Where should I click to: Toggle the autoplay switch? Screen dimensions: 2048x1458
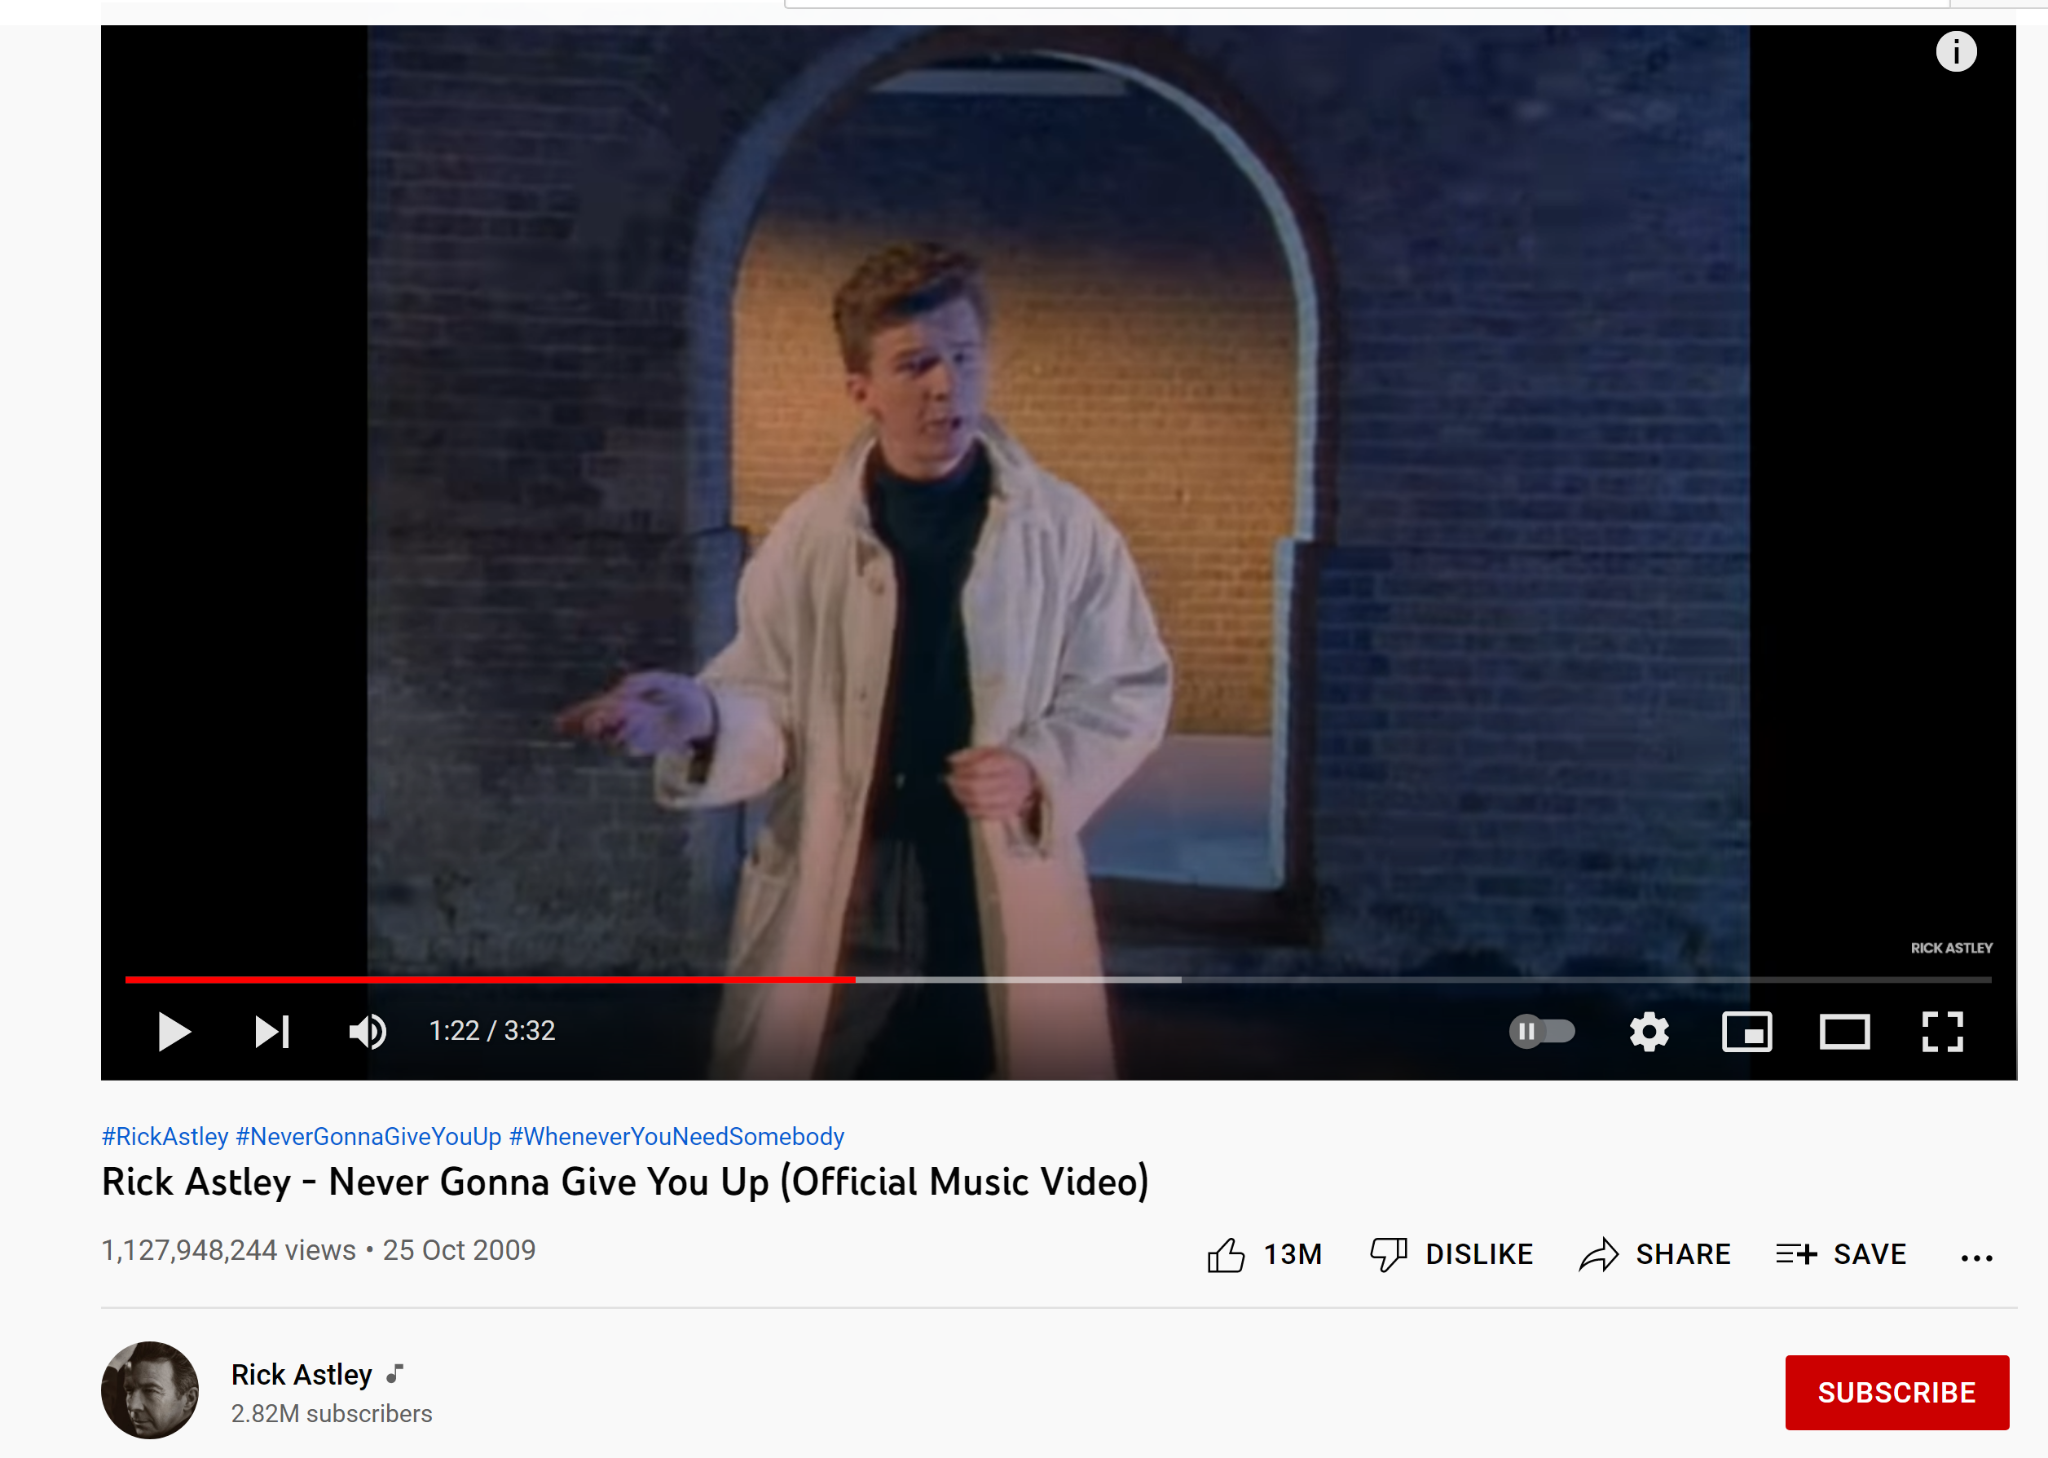[x=1542, y=1031]
